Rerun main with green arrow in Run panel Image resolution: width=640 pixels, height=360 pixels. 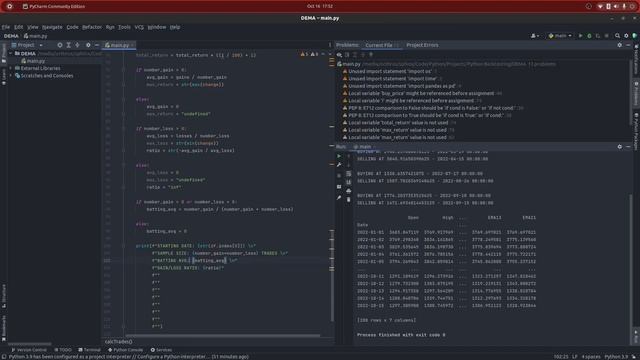339,156
